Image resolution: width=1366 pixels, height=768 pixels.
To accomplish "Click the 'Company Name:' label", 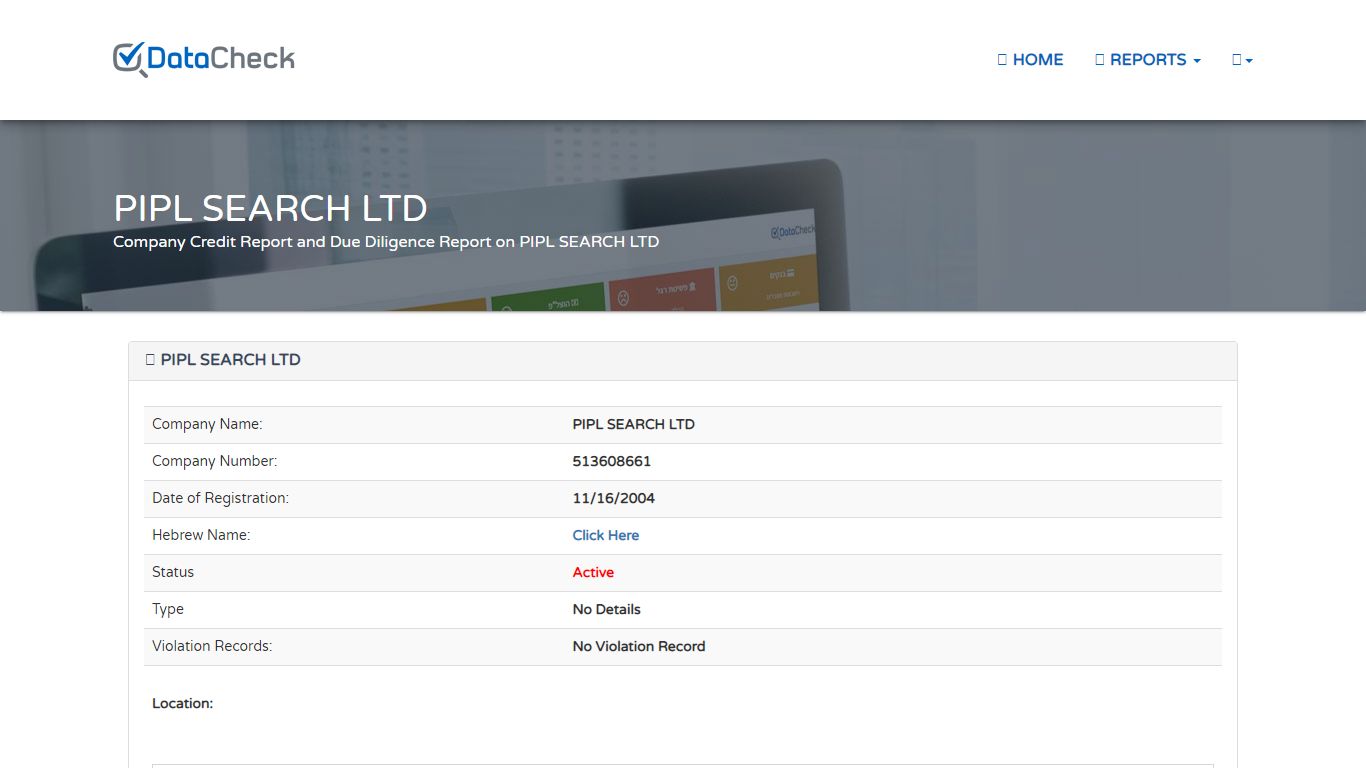I will click(x=207, y=424).
